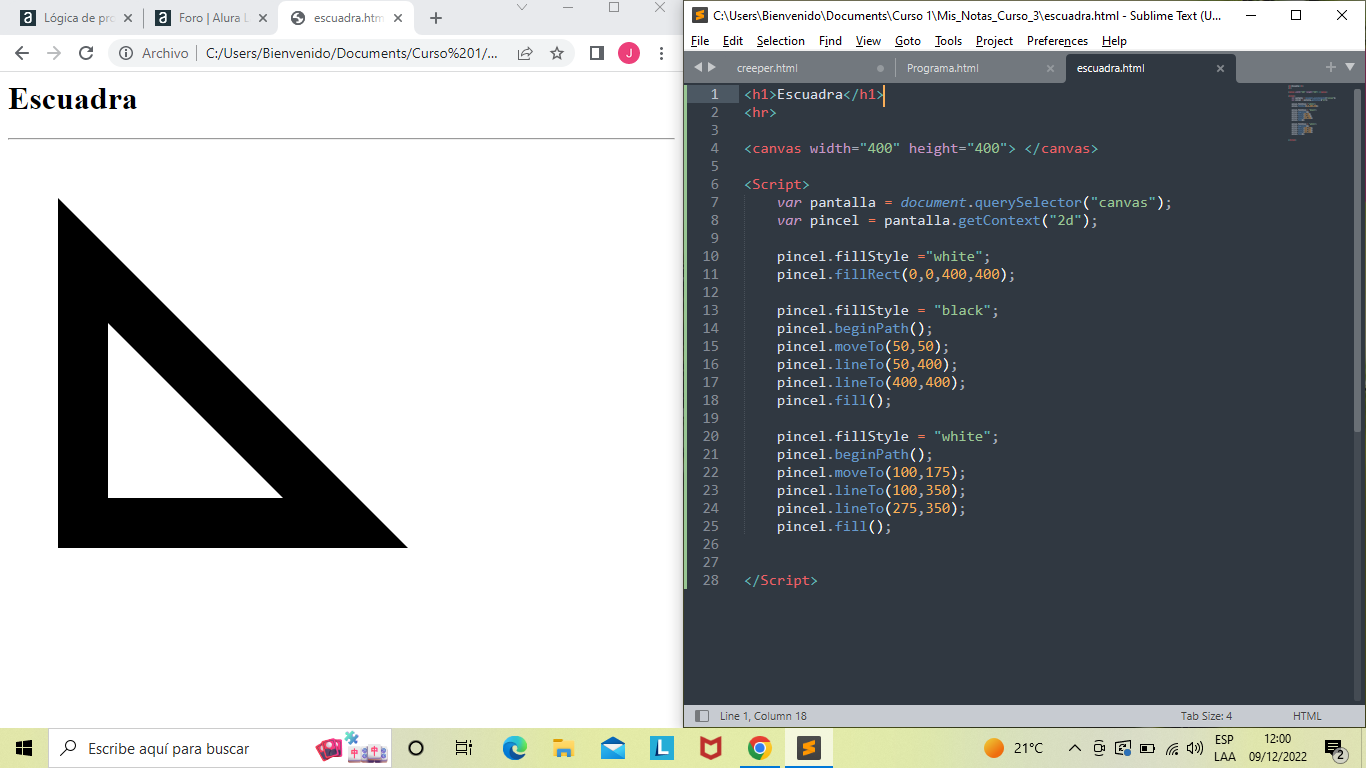
Task: Close Programa.html tab in Sublime
Action: pos(1050,69)
